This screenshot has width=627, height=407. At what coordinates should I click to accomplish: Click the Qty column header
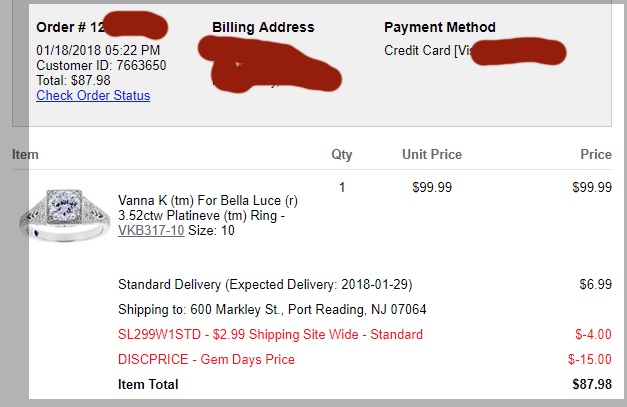[342, 155]
